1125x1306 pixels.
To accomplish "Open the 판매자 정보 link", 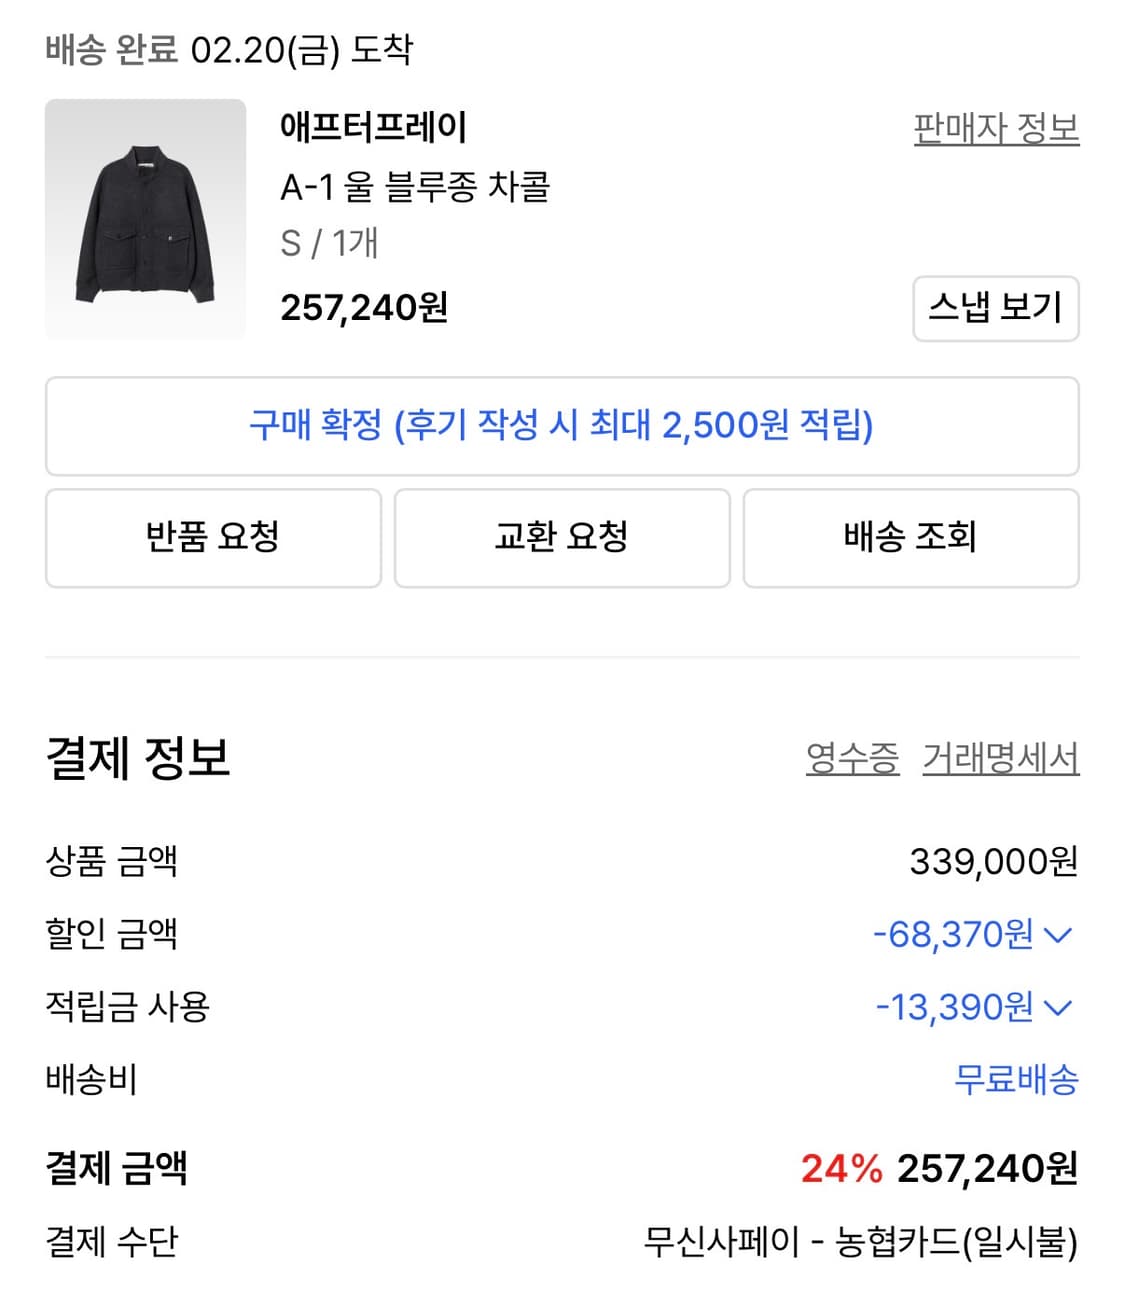I will [x=995, y=128].
